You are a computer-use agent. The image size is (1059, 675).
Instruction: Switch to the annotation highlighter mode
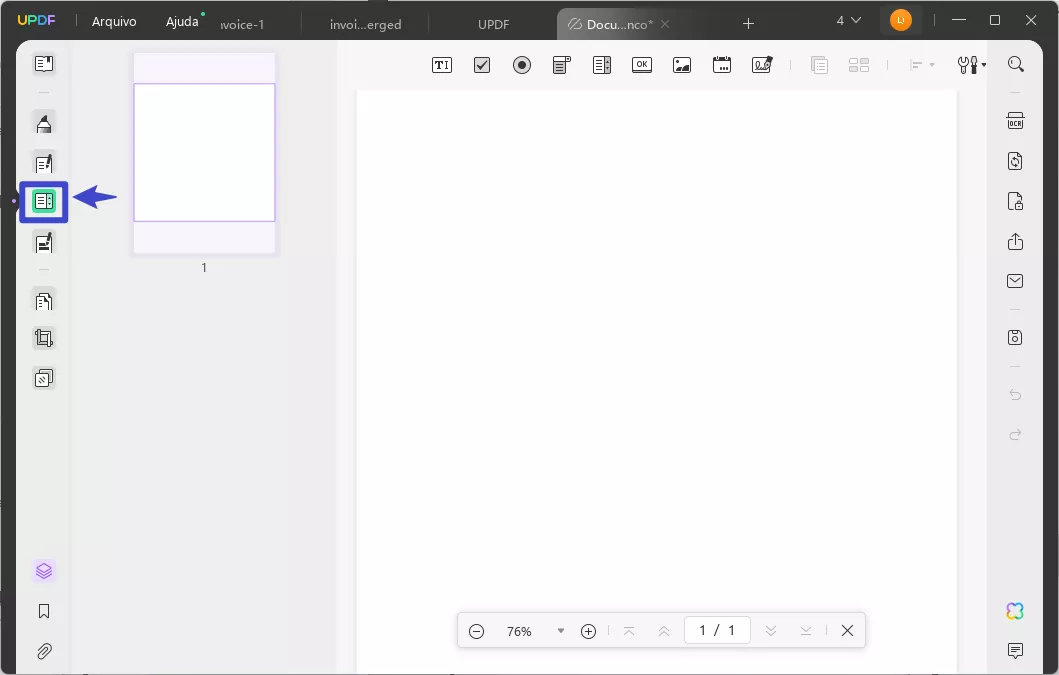pyautogui.click(x=44, y=123)
